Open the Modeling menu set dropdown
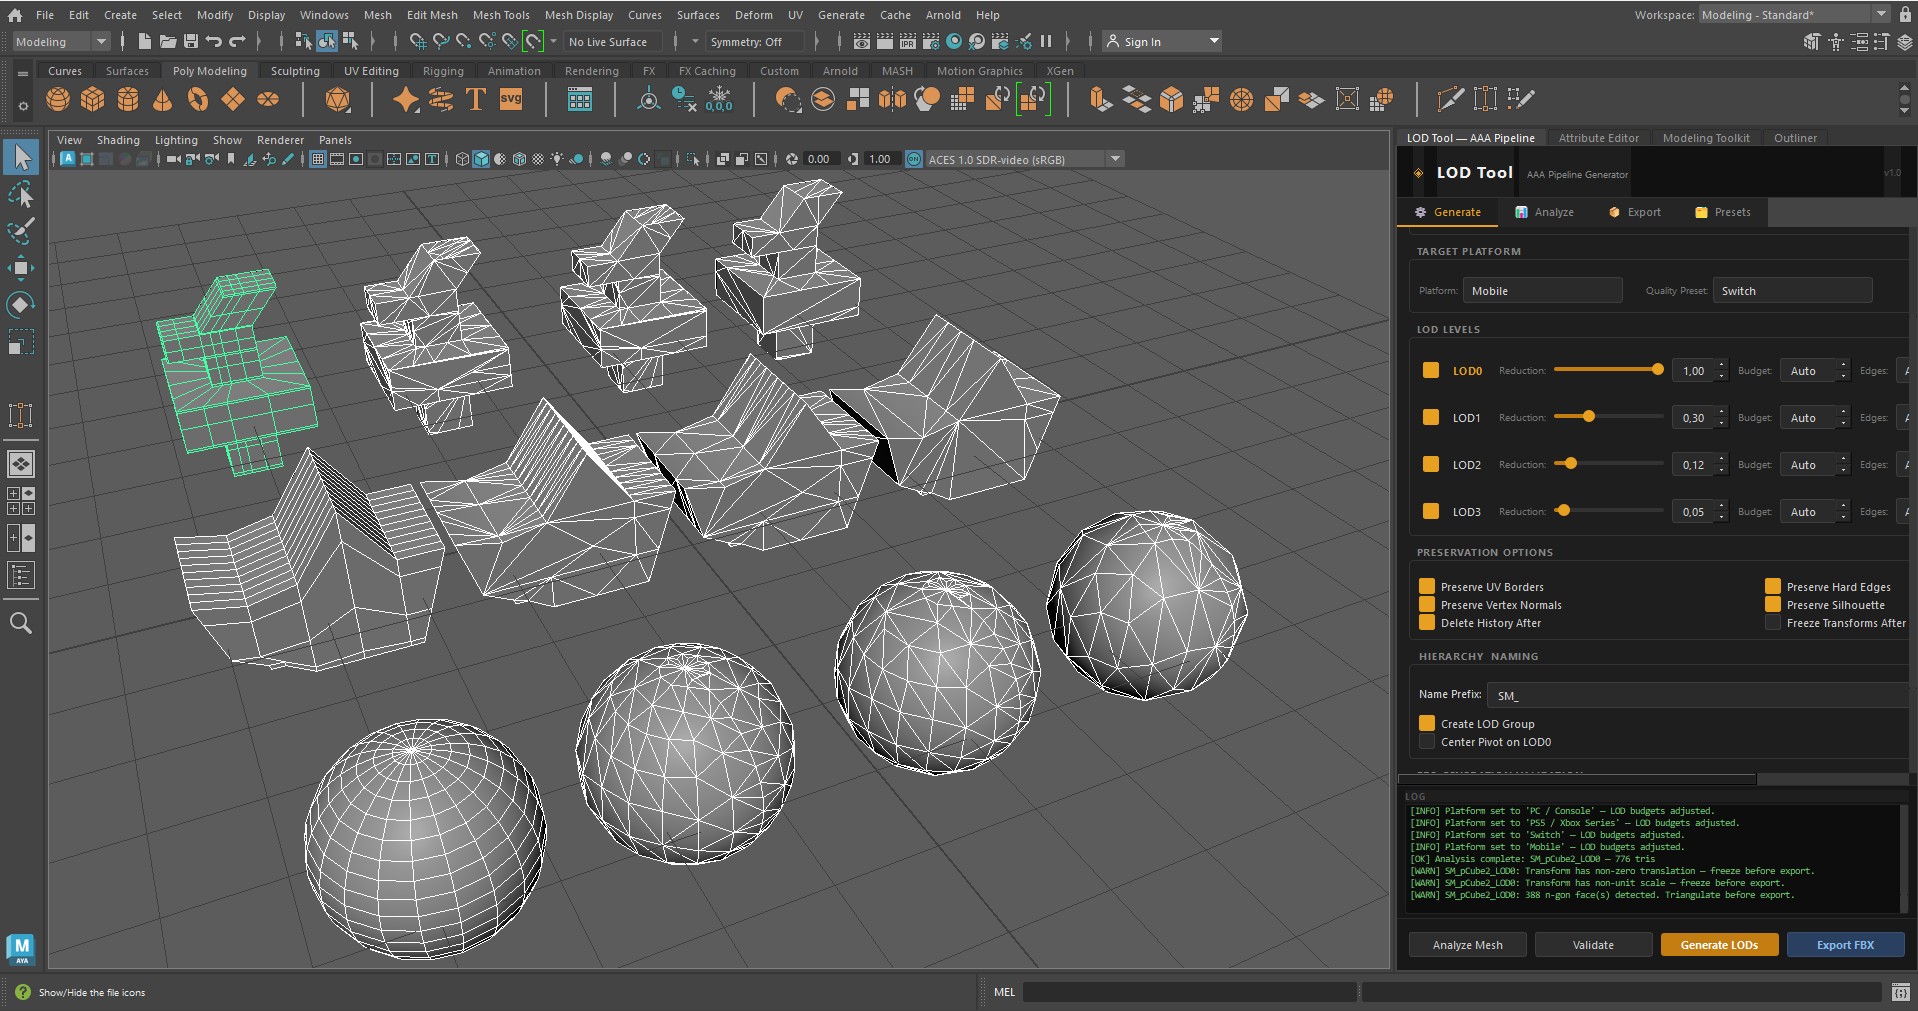Viewport: 1918px width, 1011px height. (x=60, y=41)
